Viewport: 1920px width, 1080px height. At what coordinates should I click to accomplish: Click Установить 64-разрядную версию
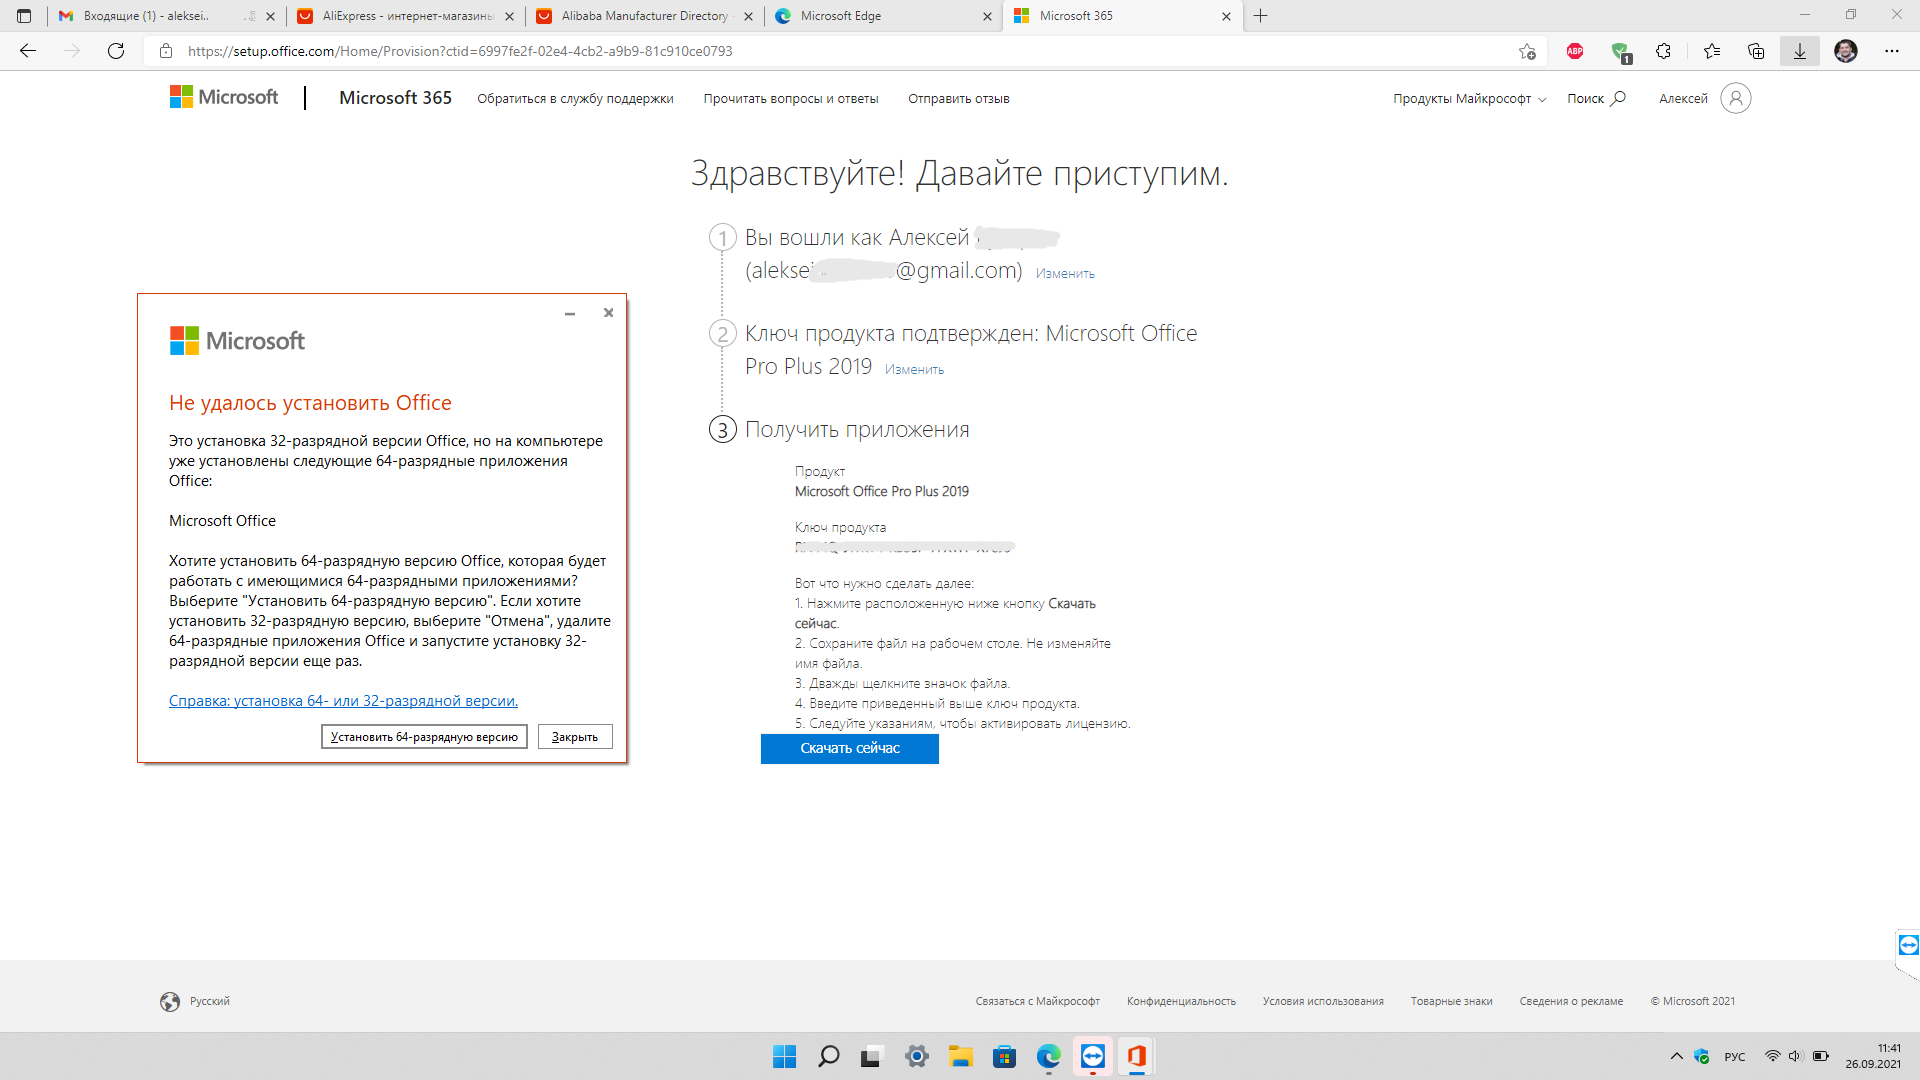[424, 737]
